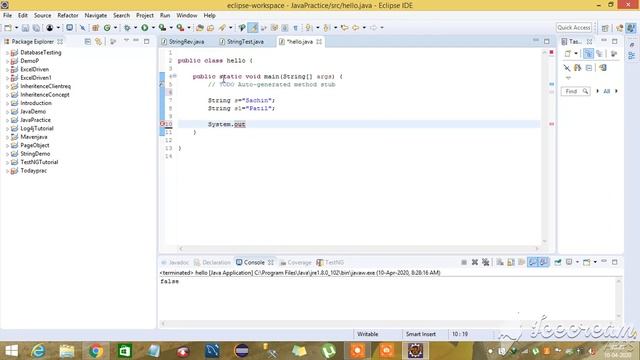The width and height of the screenshot is (640, 360).
Task: Open the Open Console dropdown arrow
Action: [x=595, y=262]
